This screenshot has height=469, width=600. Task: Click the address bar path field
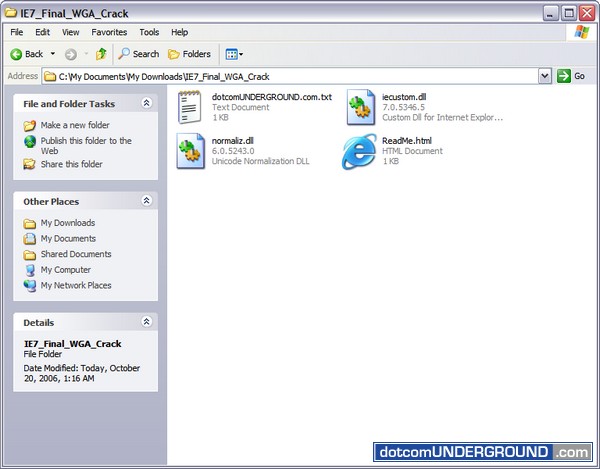pos(290,77)
